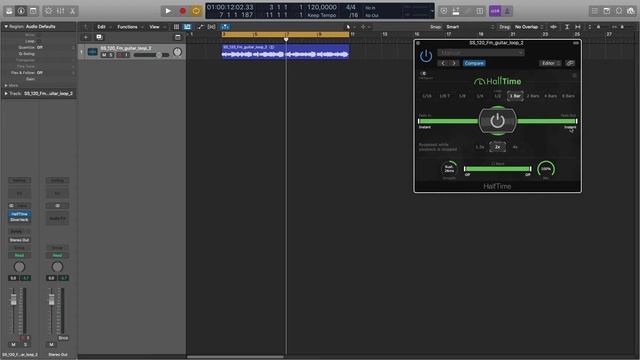Open the Editor view dropdown in plugin
Screen dimensions: 640x360
pos(550,63)
